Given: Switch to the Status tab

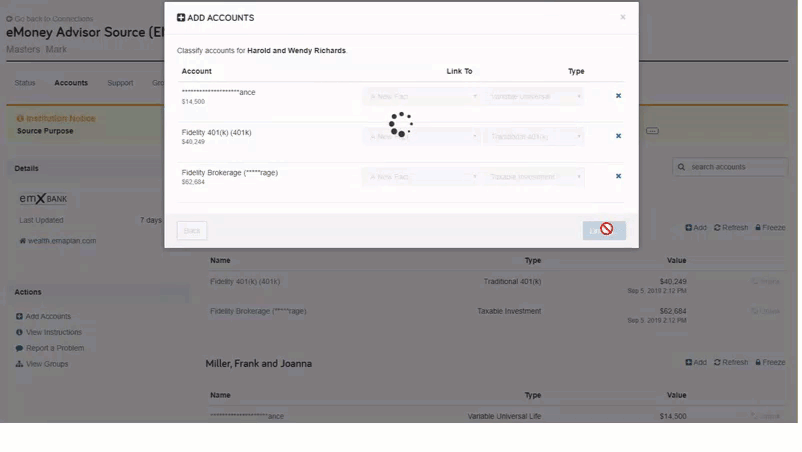Looking at the screenshot, I should point(25,83).
